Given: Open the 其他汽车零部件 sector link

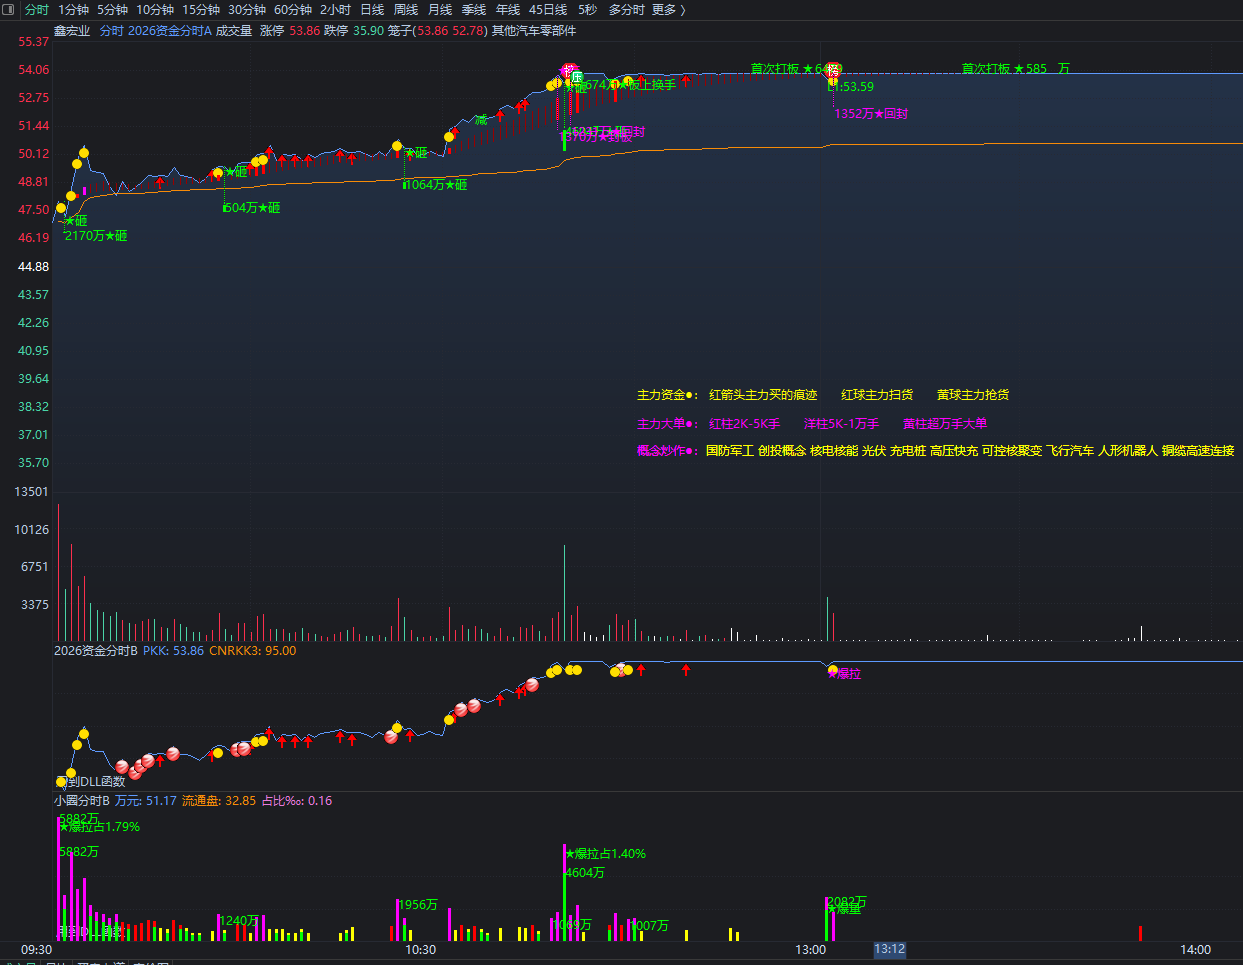Looking at the screenshot, I should click(x=534, y=31).
